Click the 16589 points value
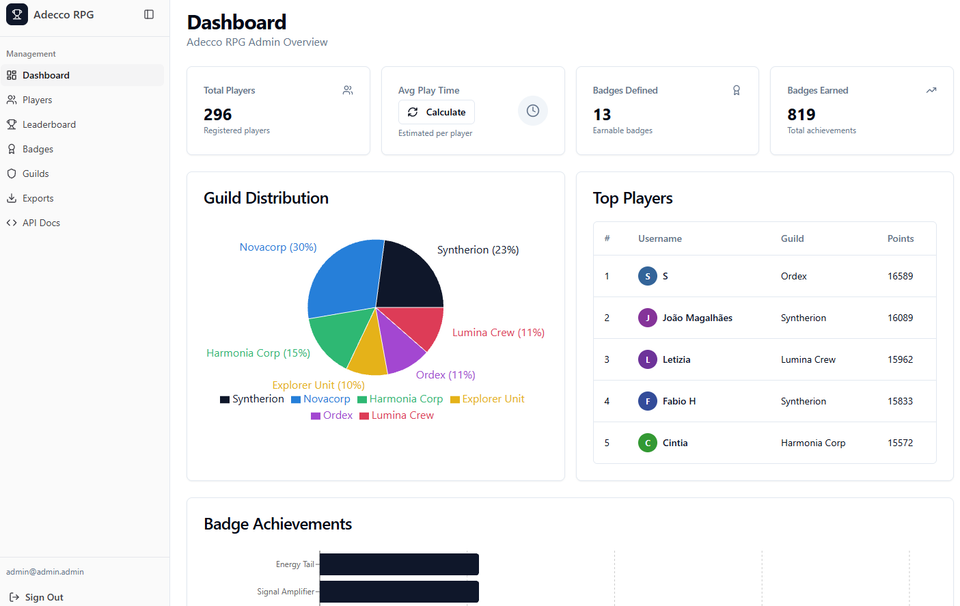Screen dimensions: 960x606 tap(900, 276)
